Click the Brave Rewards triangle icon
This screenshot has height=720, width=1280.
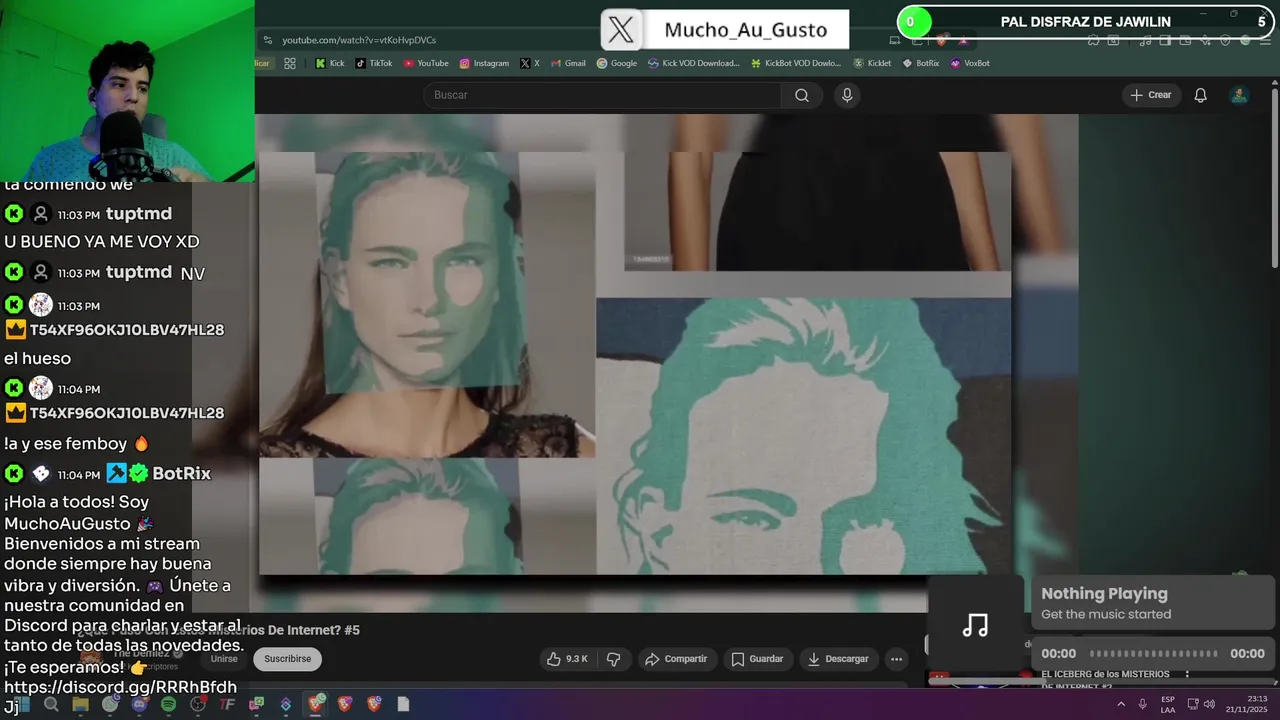(963, 40)
